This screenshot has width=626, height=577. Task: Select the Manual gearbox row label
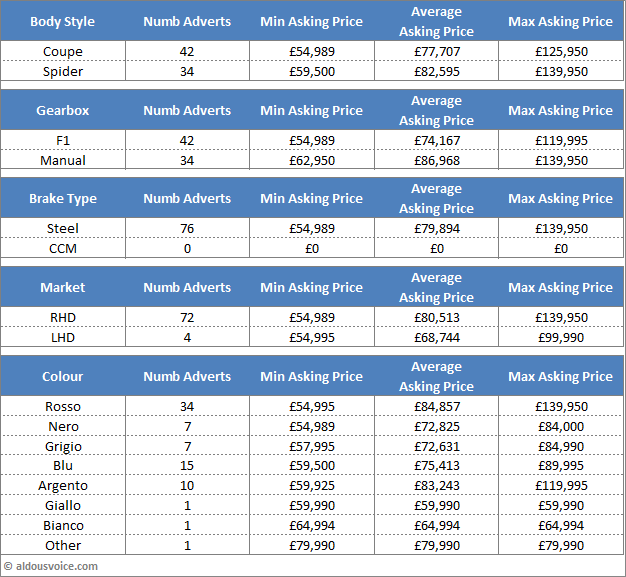(x=63, y=161)
